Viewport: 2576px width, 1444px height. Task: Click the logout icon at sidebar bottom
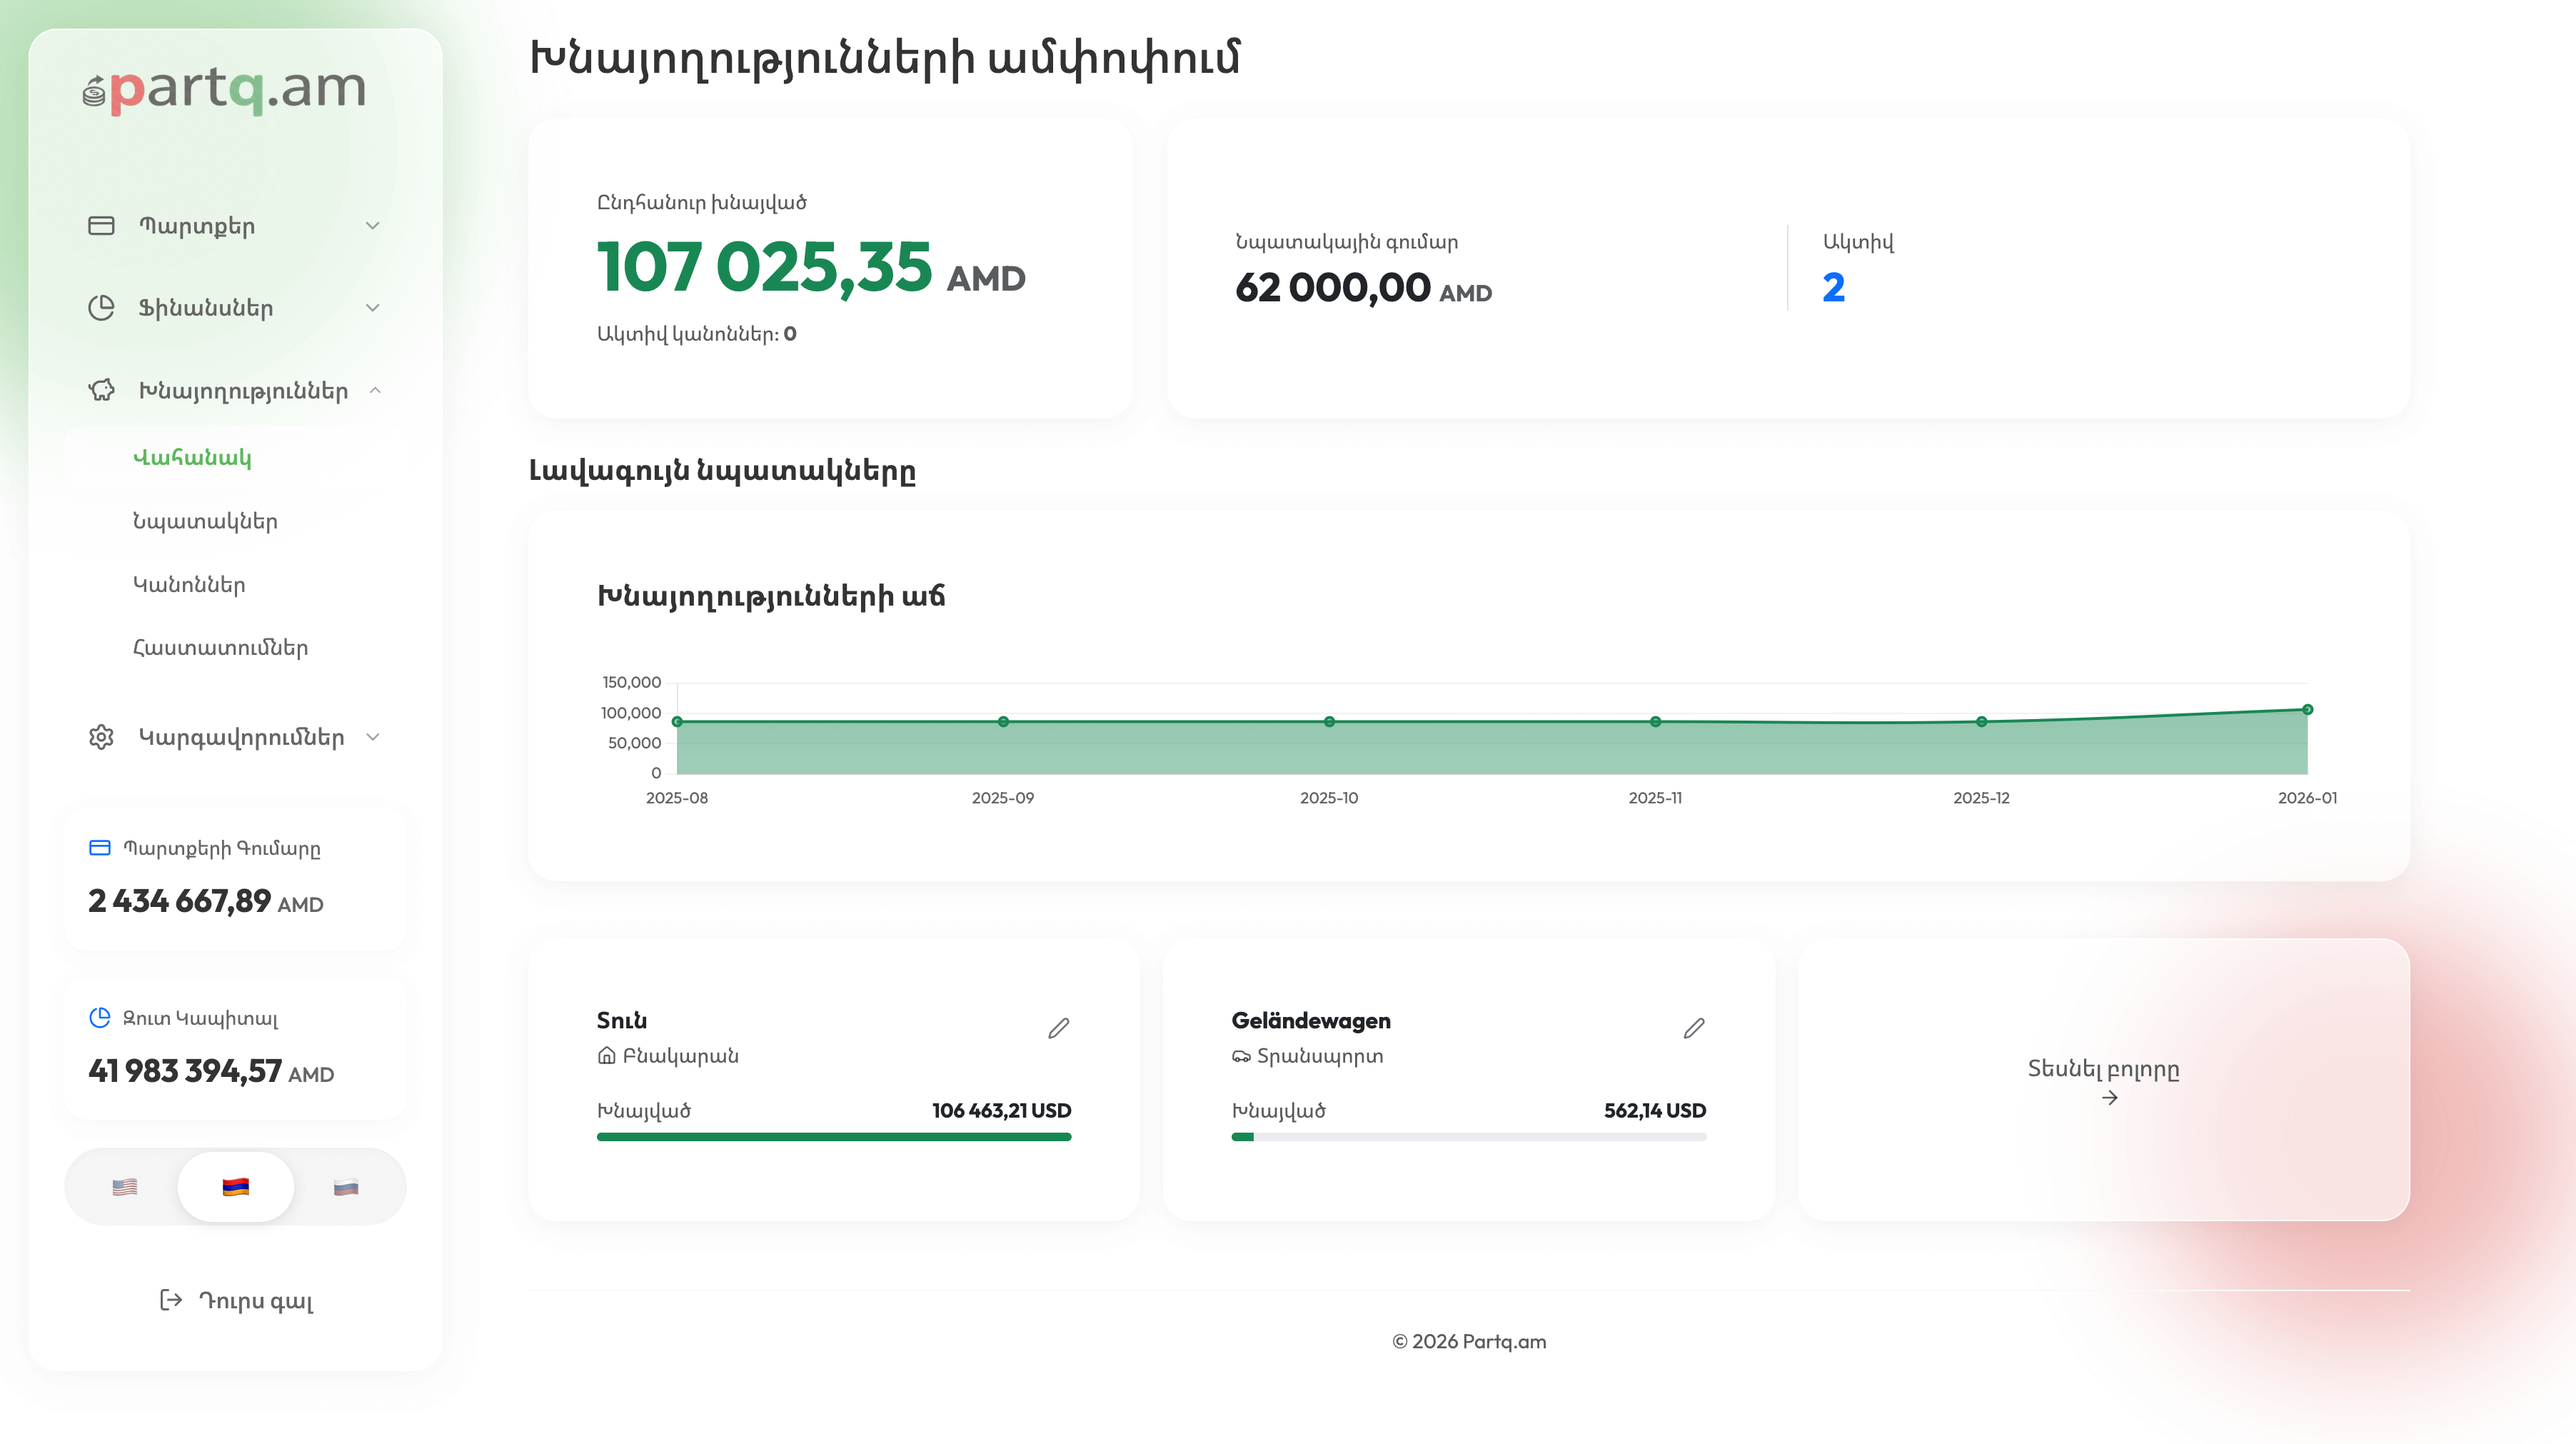tap(171, 1300)
